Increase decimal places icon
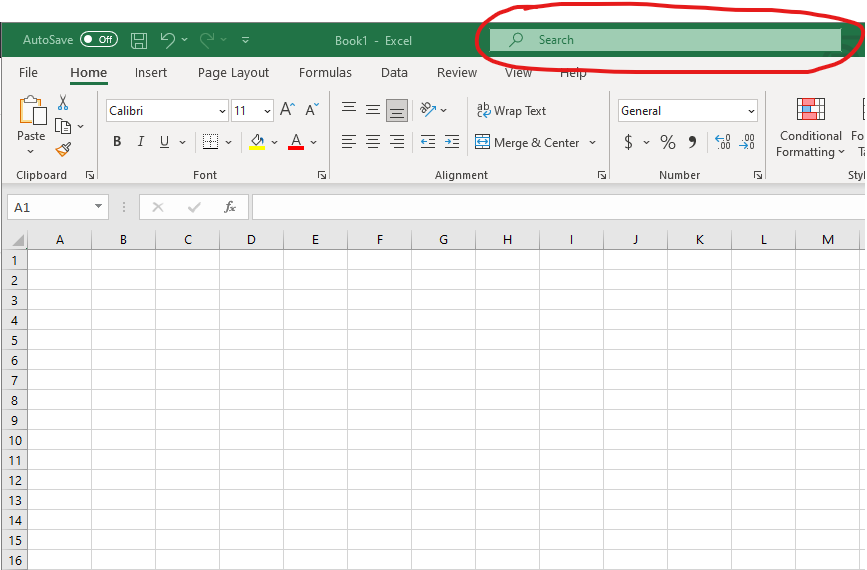Viewport: 867px width, 570px height. point(723,142)
